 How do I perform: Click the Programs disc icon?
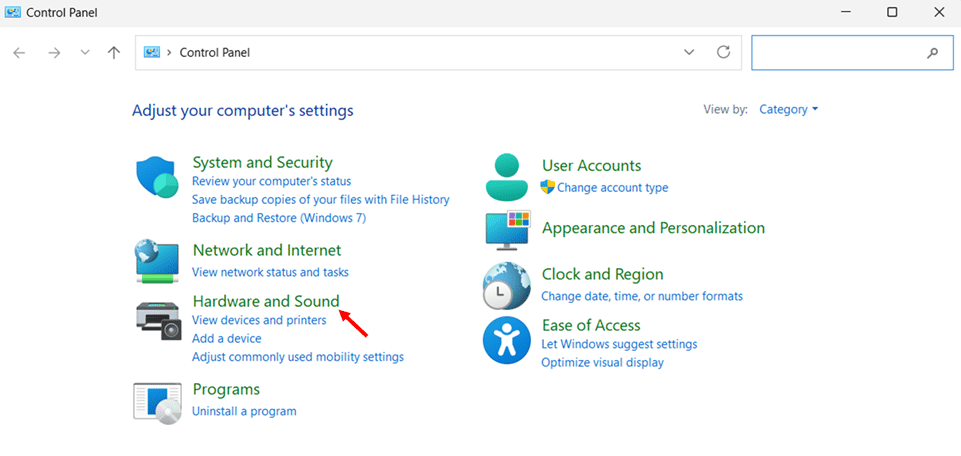(x=158, y=403)
